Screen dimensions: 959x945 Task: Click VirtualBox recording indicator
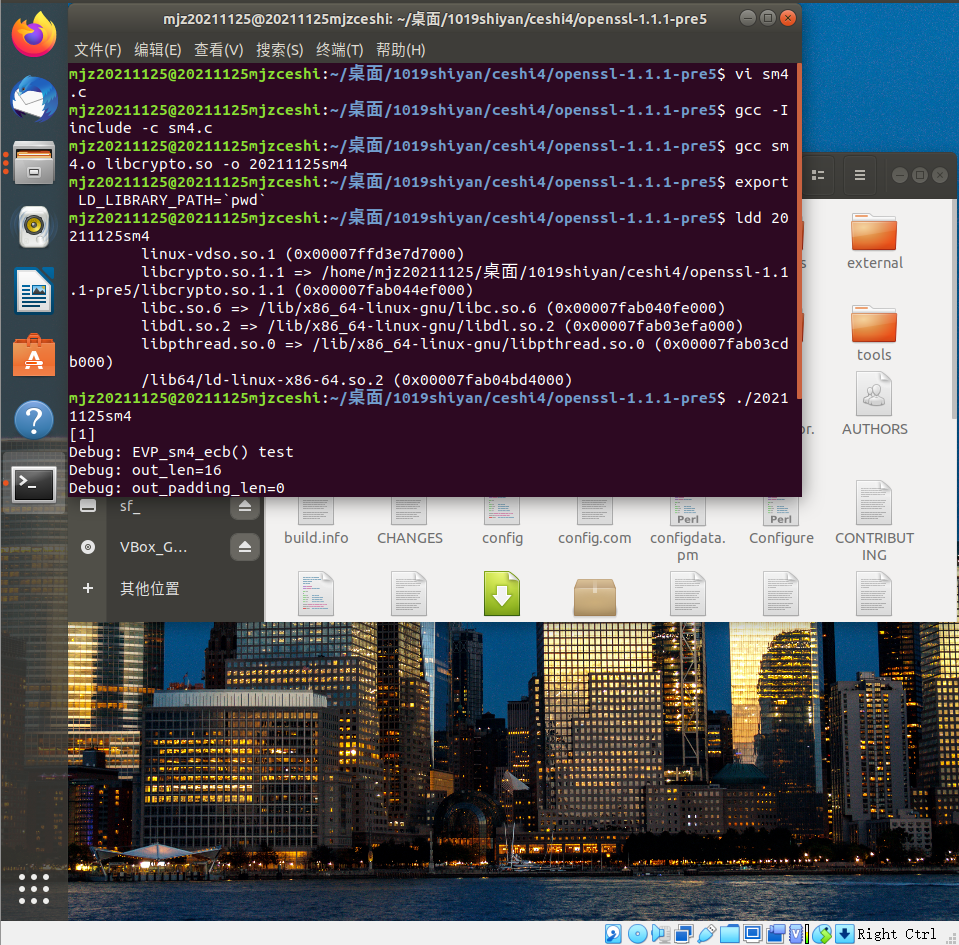point(776,933)
